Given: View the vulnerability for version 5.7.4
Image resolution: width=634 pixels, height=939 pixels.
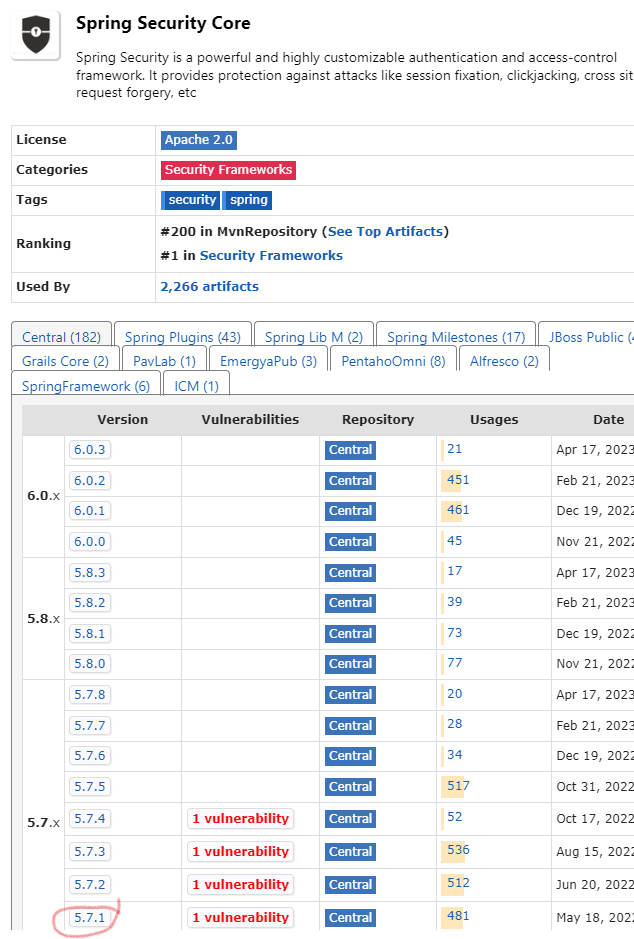Looking at the screenshot, I should tap(241, 819).
